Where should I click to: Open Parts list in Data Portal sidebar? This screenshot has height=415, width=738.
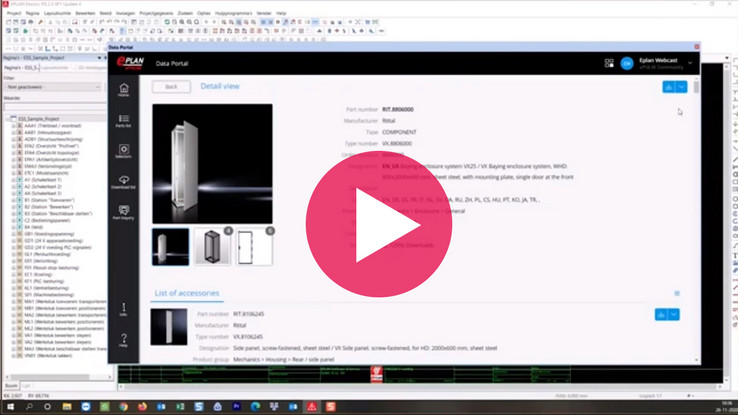(124, 120)
